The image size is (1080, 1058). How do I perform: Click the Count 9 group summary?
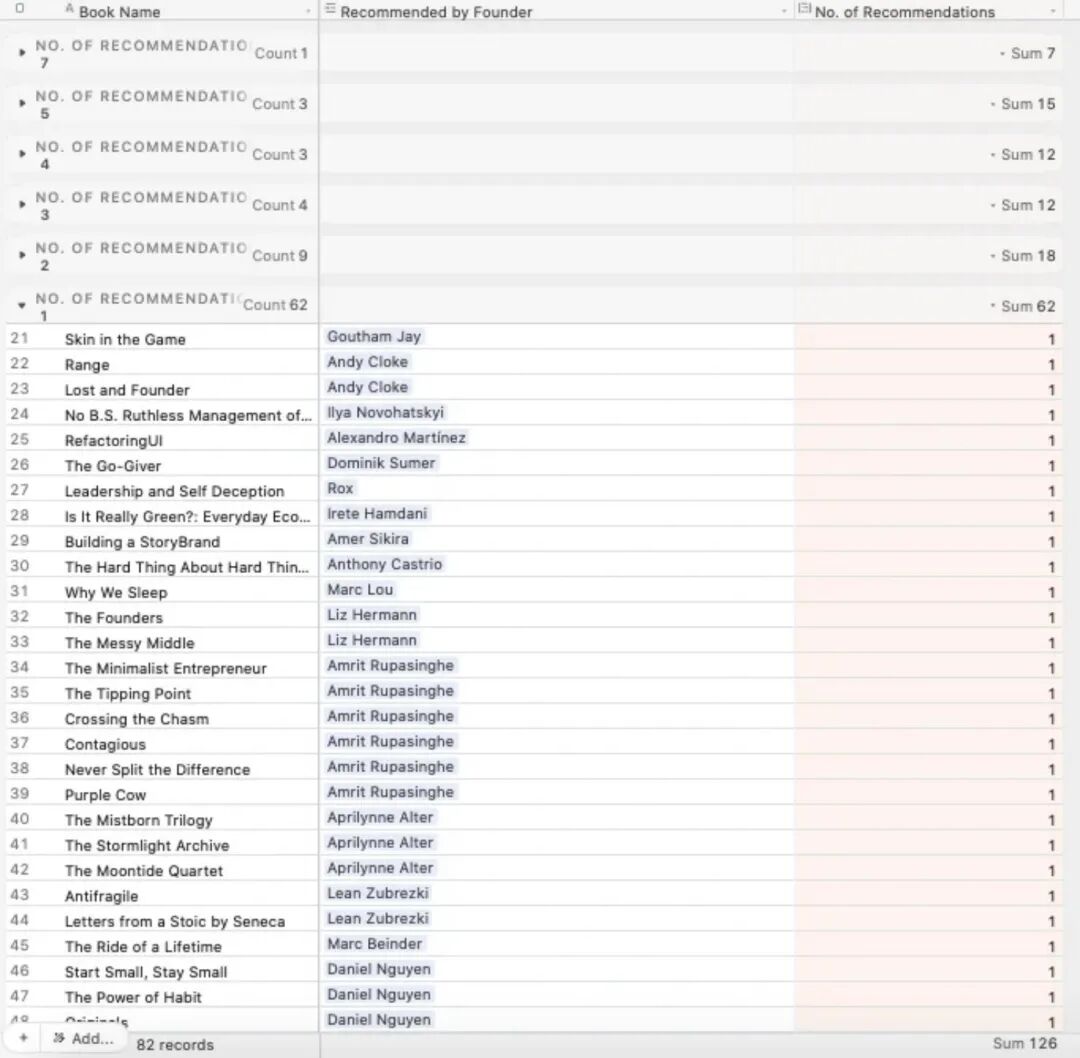tap(280, 256)
